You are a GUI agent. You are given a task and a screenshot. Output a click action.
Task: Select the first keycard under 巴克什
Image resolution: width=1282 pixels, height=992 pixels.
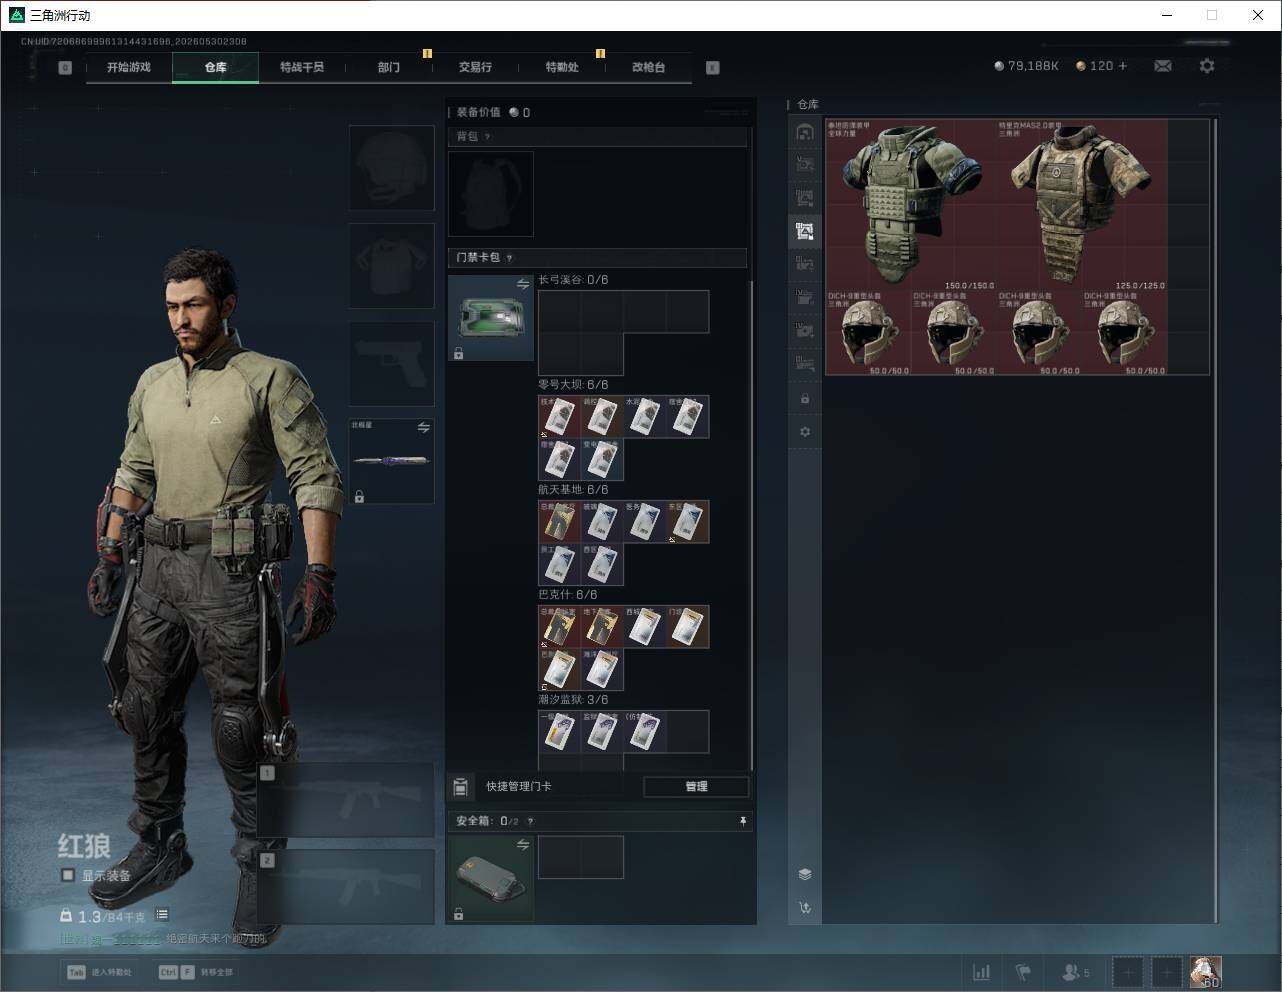point(560,627)
